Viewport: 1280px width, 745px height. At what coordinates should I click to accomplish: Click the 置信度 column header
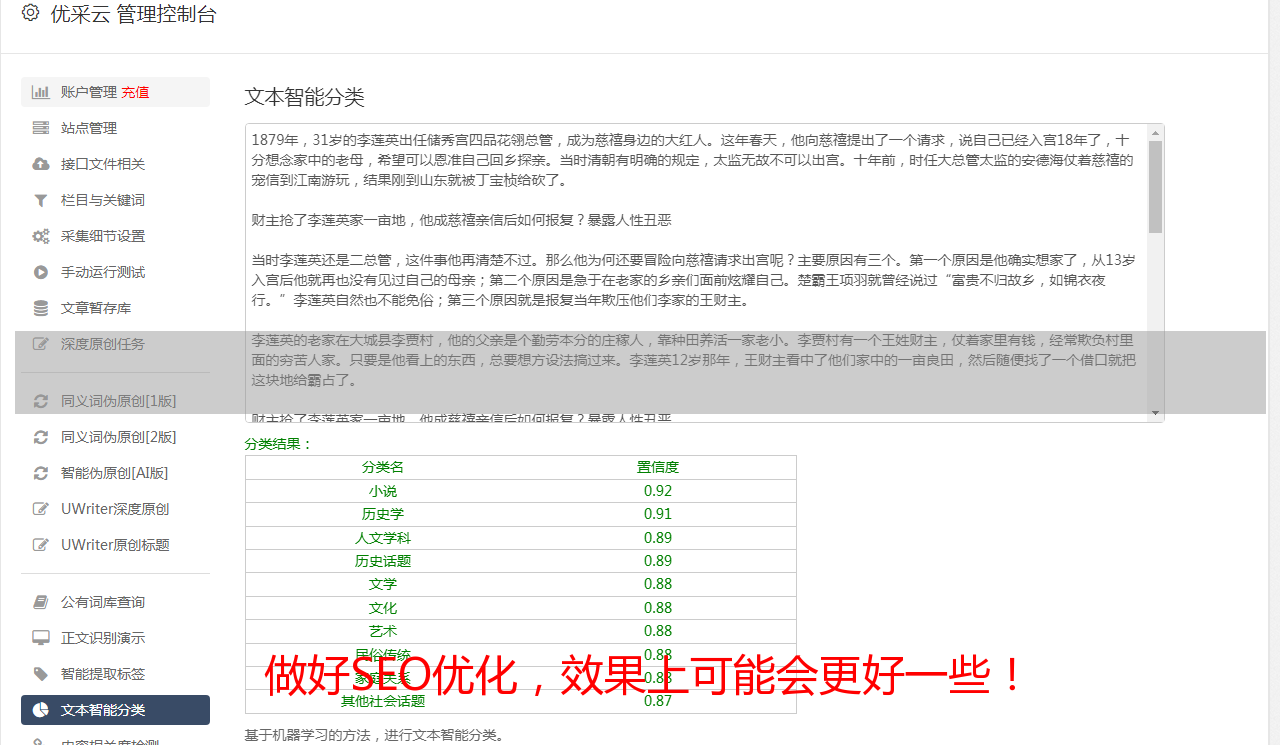point(658,467)
